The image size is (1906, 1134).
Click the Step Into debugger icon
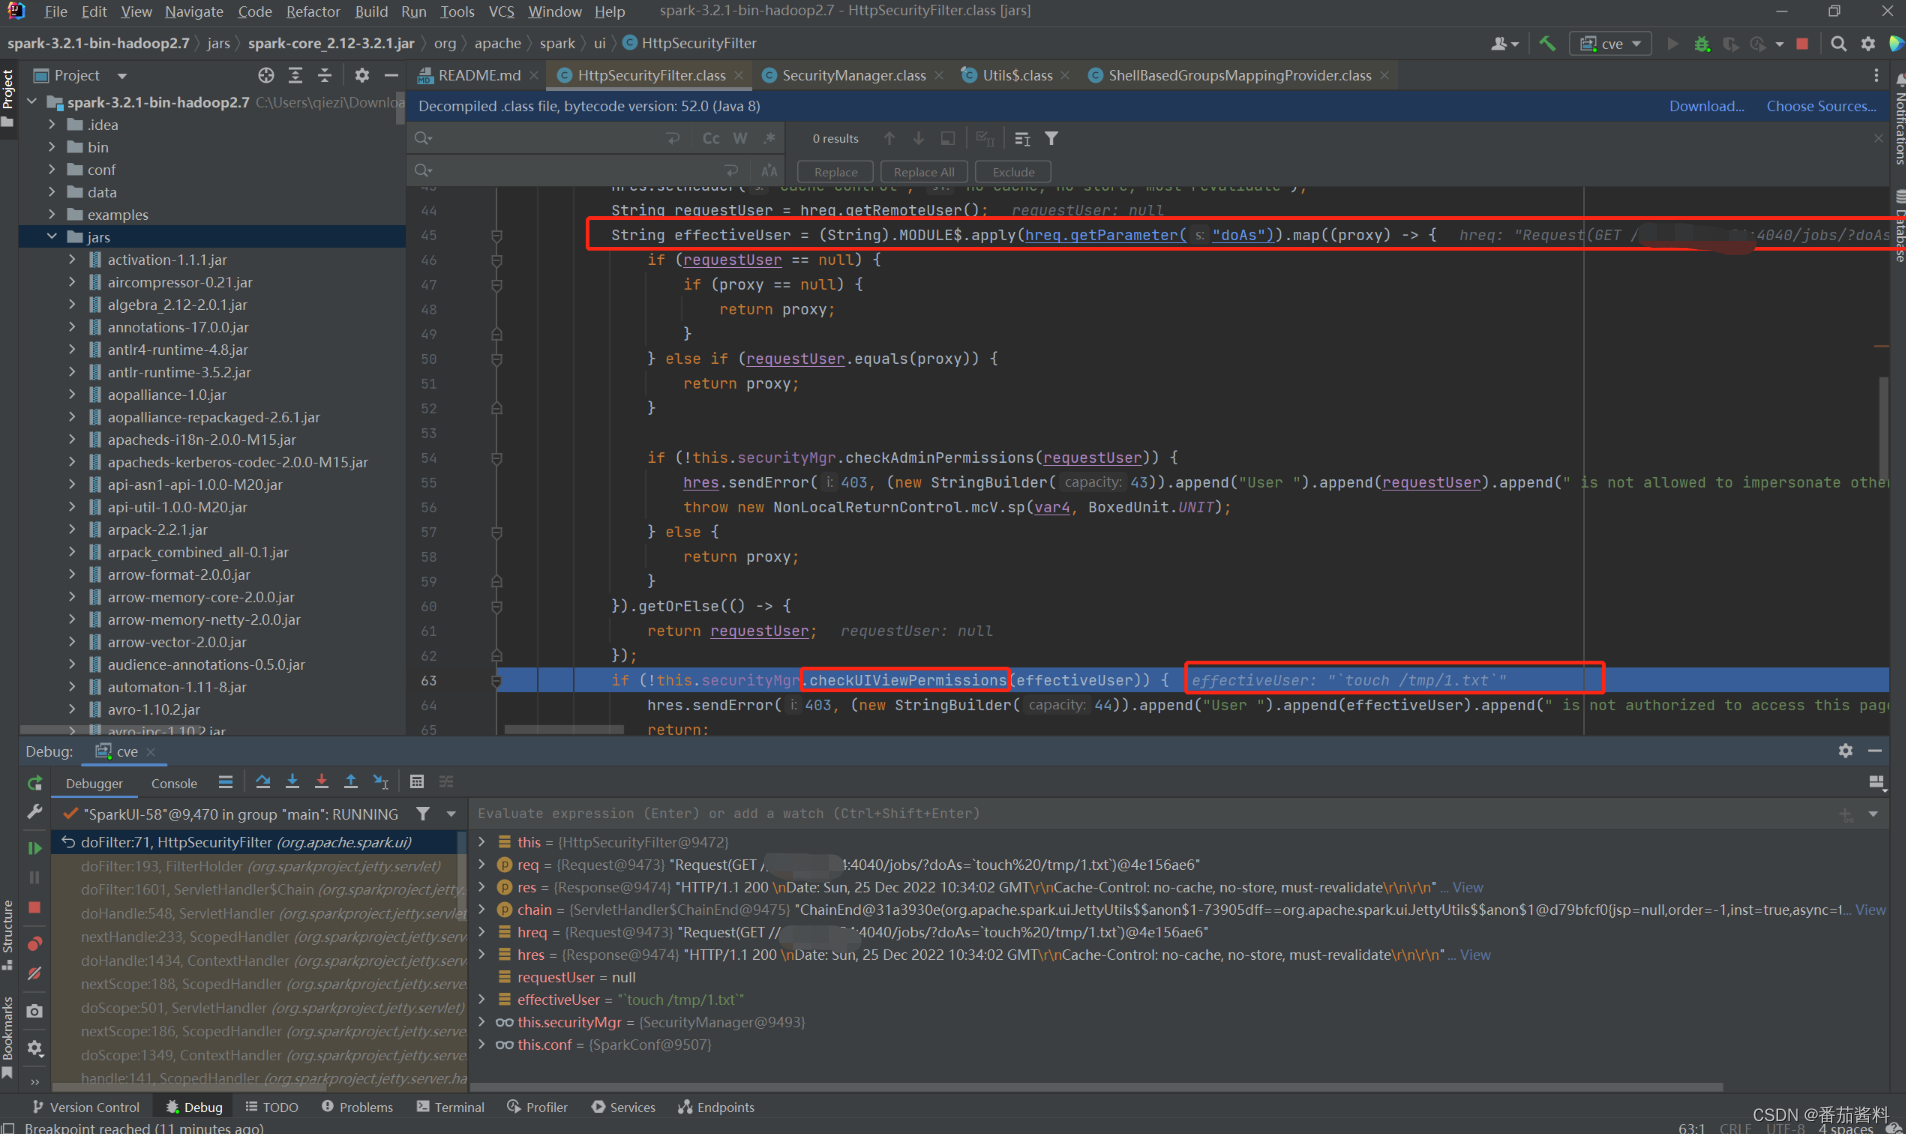pos(292,782)
